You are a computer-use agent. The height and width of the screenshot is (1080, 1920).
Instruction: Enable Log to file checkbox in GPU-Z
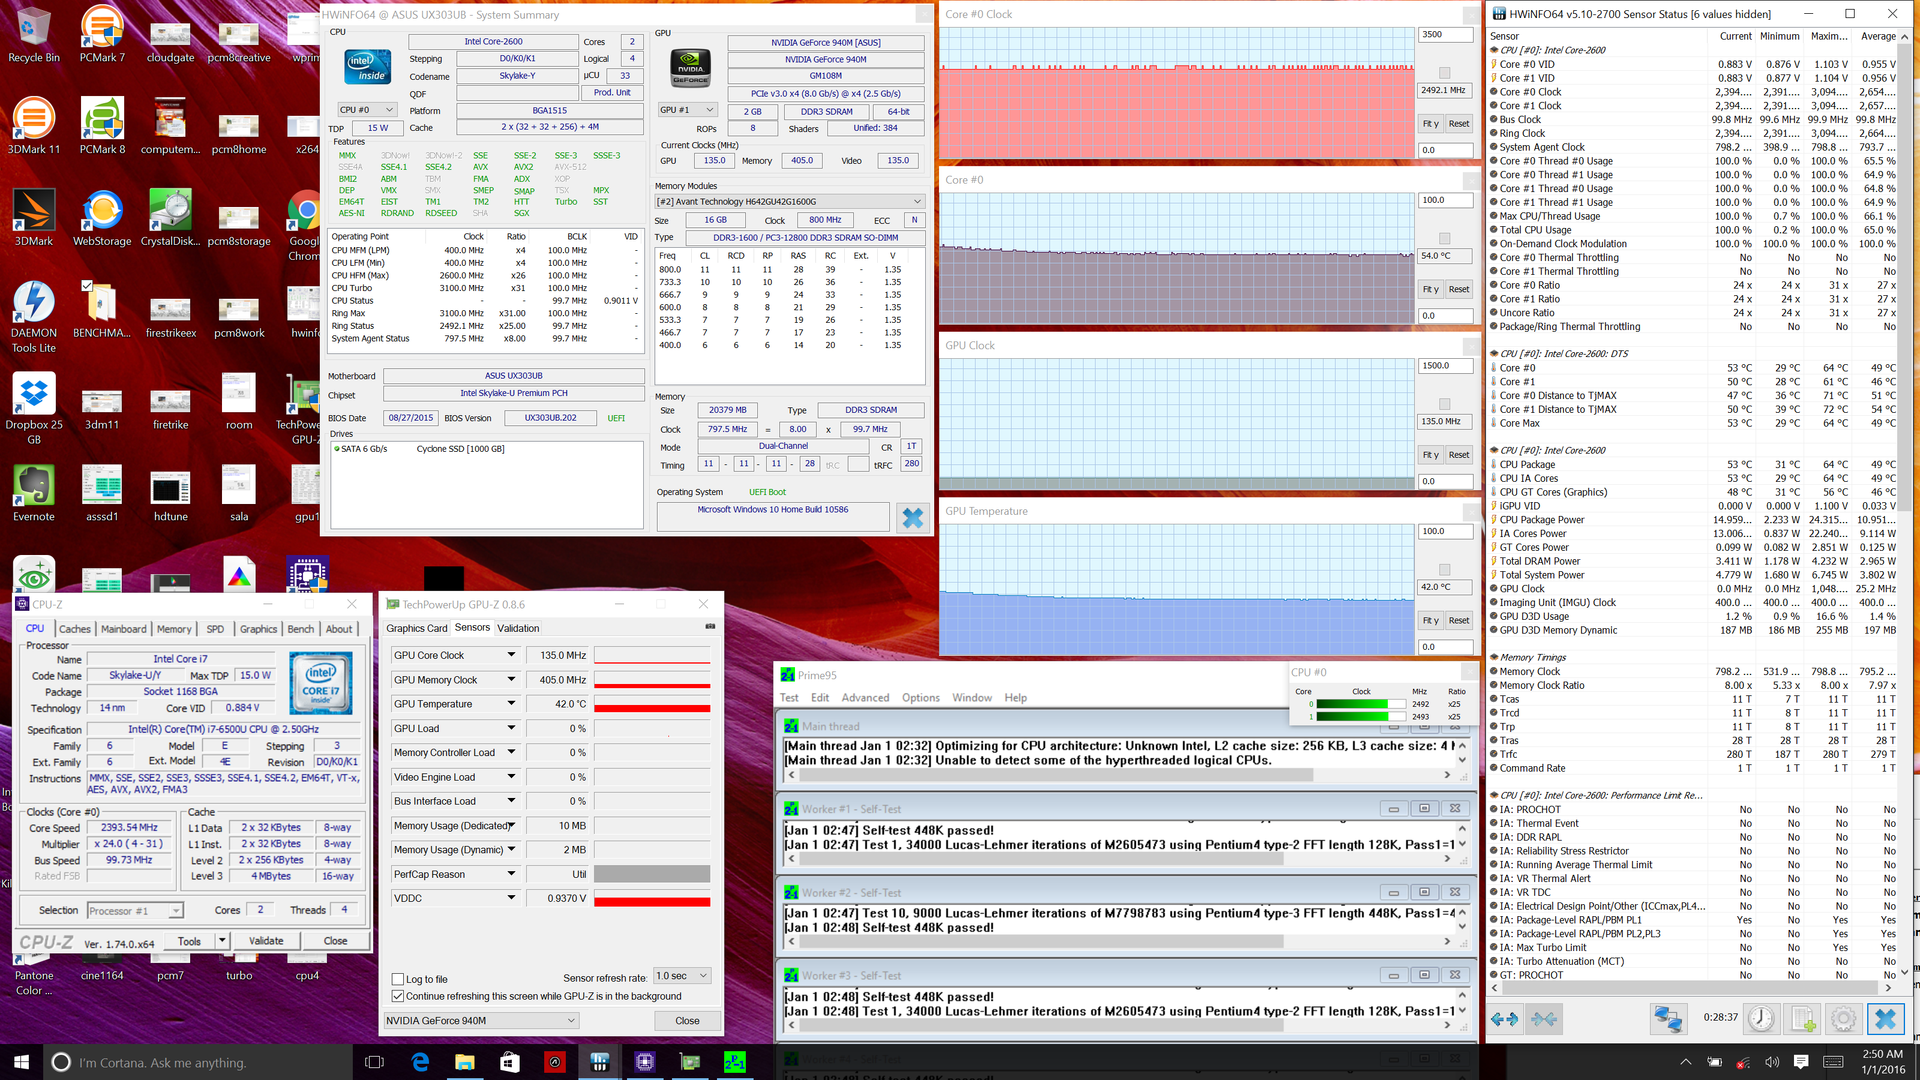coord(398,979)
